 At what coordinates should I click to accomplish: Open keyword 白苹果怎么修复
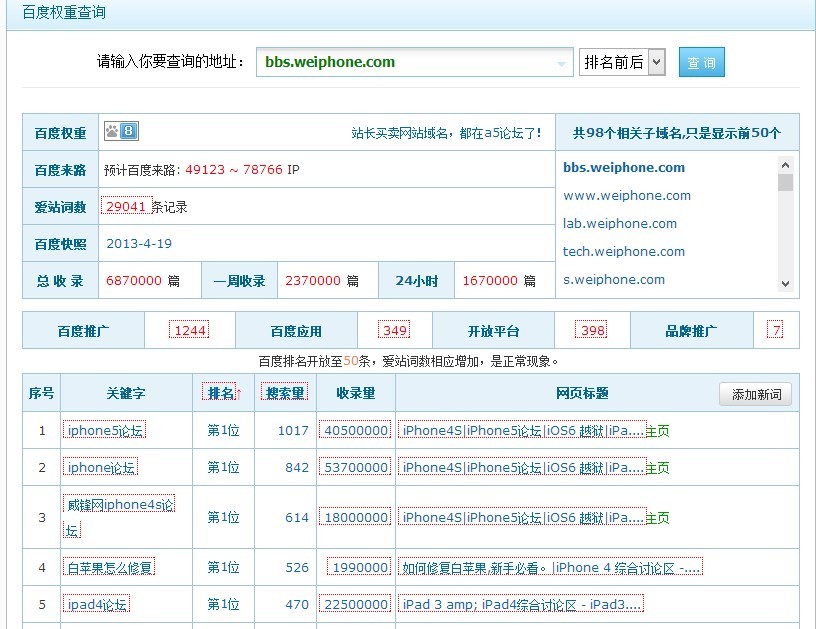click(x=109, y=567)
